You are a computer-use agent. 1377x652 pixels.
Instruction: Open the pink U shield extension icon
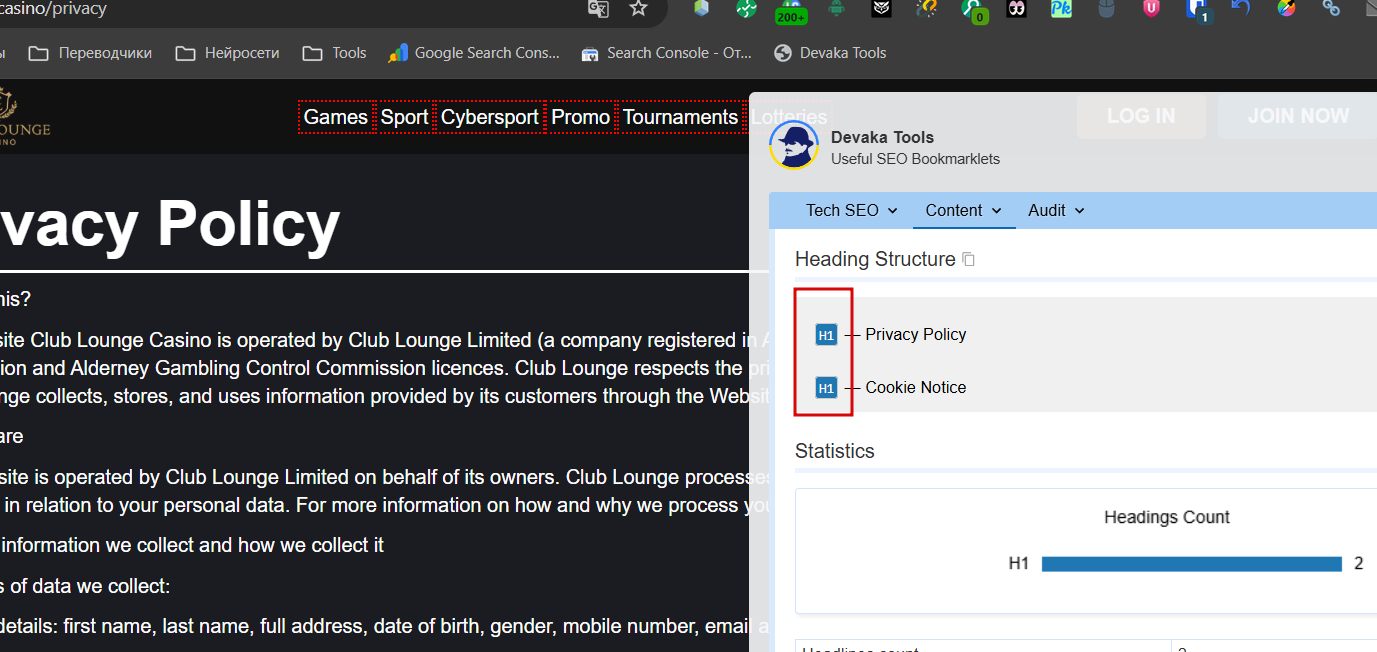(1151, 9)
